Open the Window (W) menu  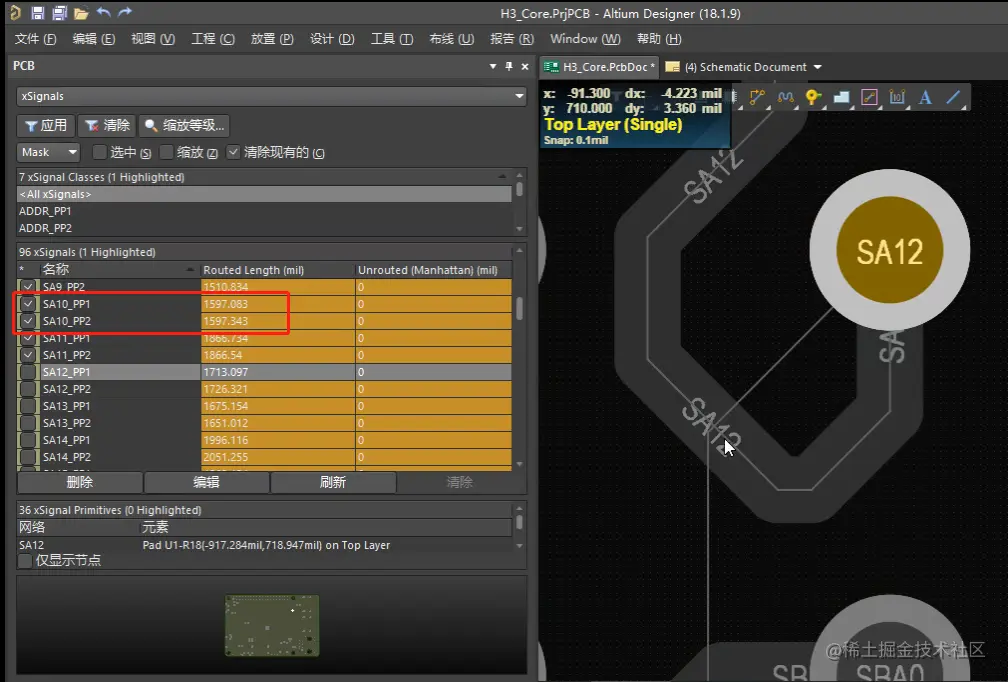[x=585, y=39]
